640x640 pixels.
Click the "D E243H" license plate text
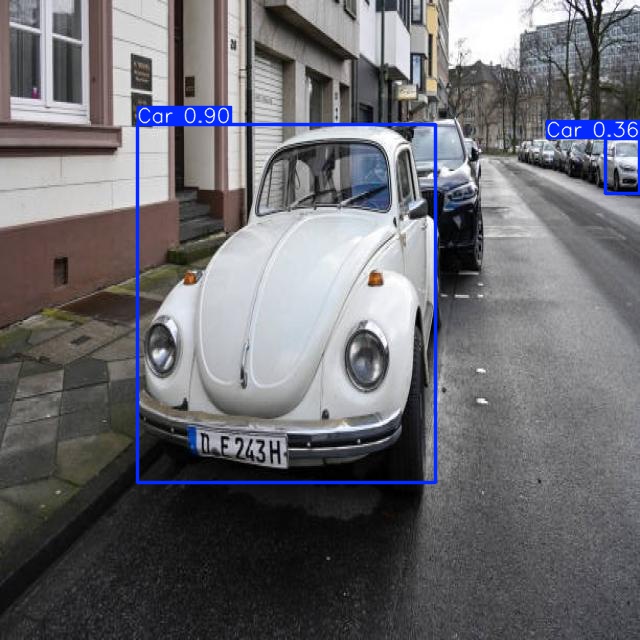click(x=242, y=448)
